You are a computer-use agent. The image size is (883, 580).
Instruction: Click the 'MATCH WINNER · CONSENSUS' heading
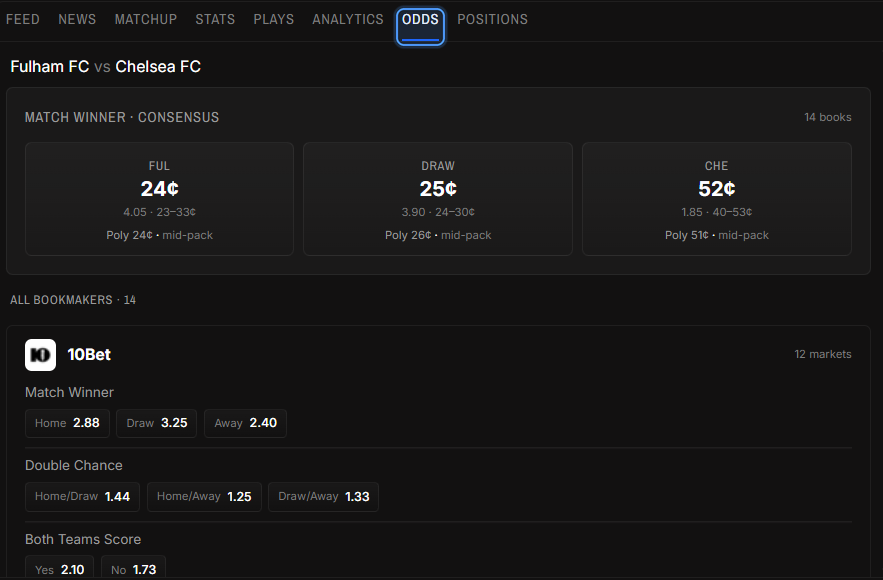pos(122,117)
